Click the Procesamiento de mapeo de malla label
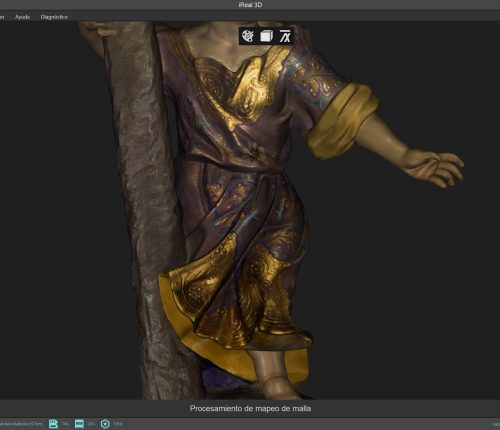This screenshot has width=500, height=430. 250,408
